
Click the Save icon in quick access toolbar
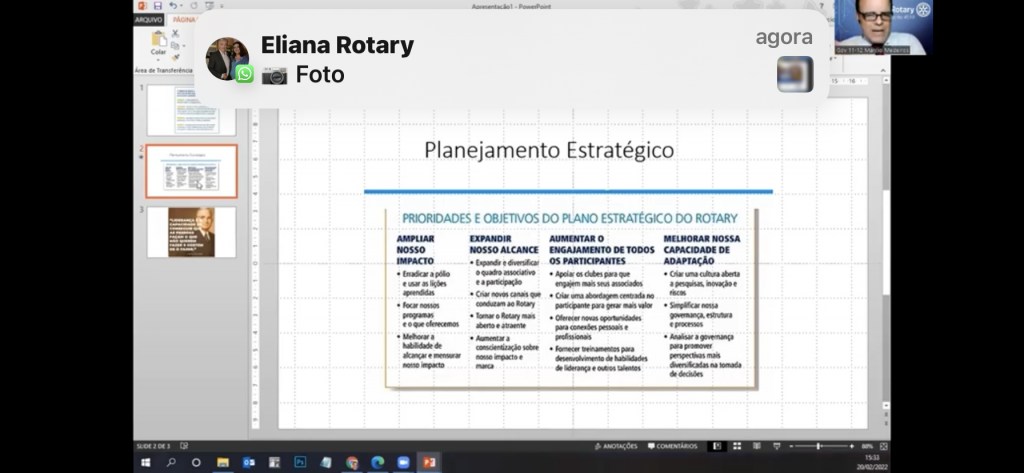[x=158, y=6]
